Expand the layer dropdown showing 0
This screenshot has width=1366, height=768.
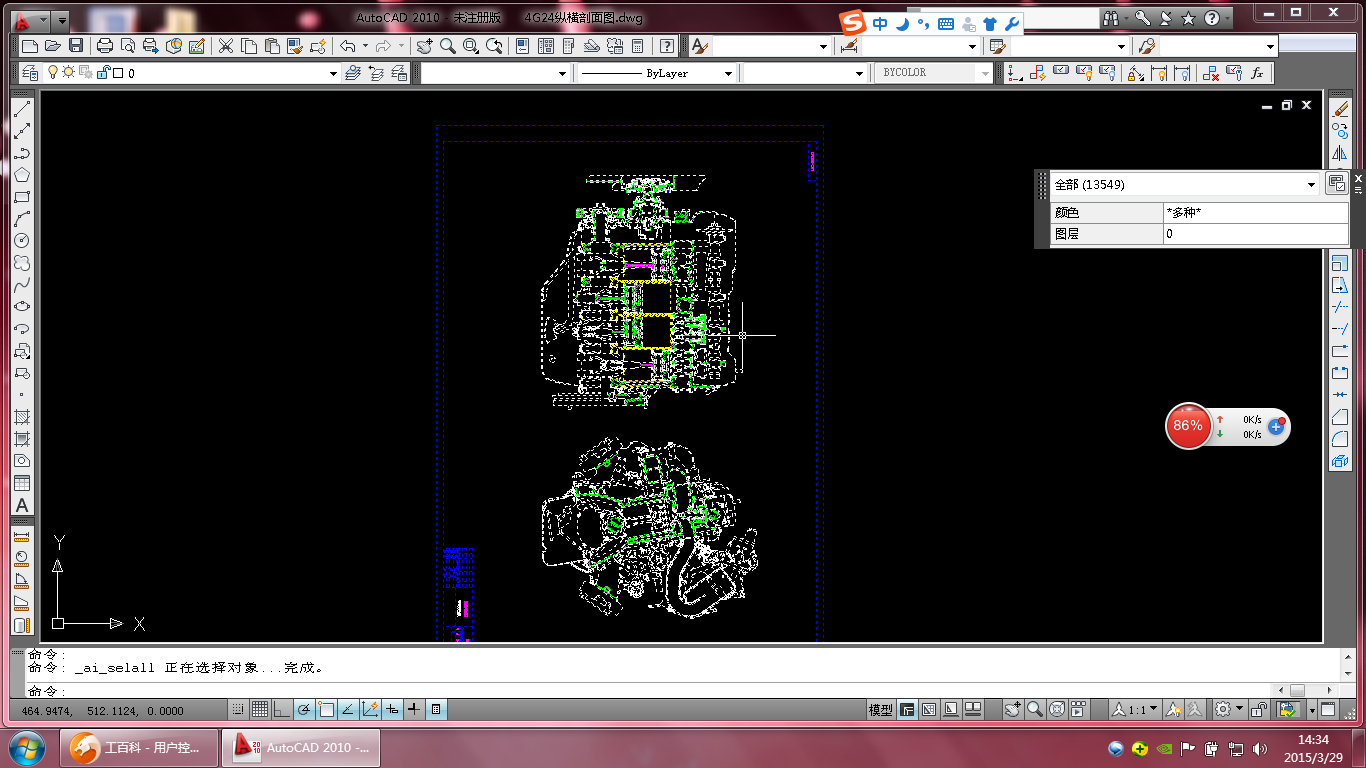tap(333, 73)
